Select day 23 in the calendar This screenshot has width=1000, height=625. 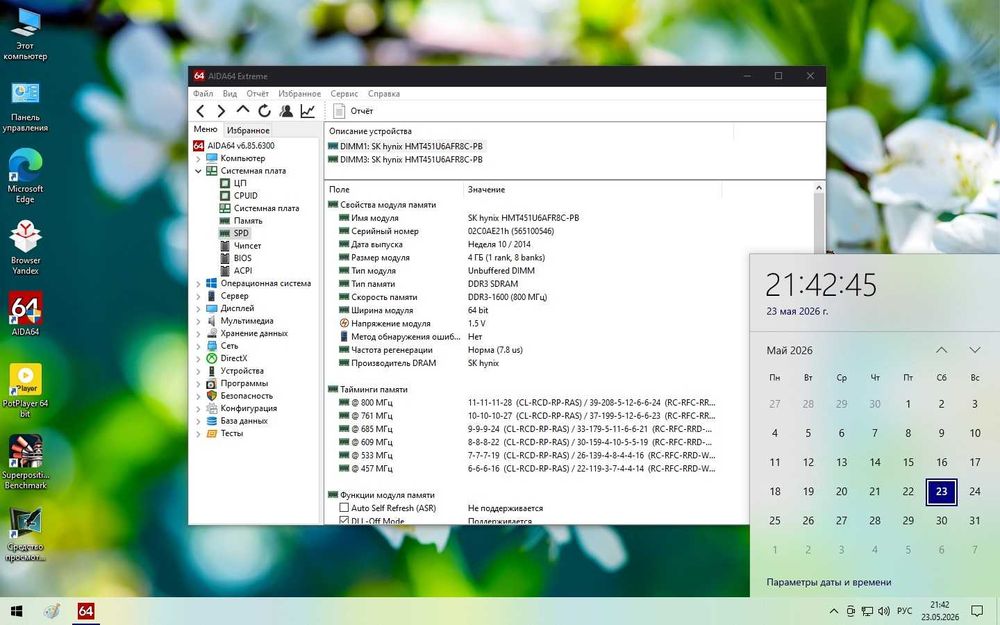(941, 492)
